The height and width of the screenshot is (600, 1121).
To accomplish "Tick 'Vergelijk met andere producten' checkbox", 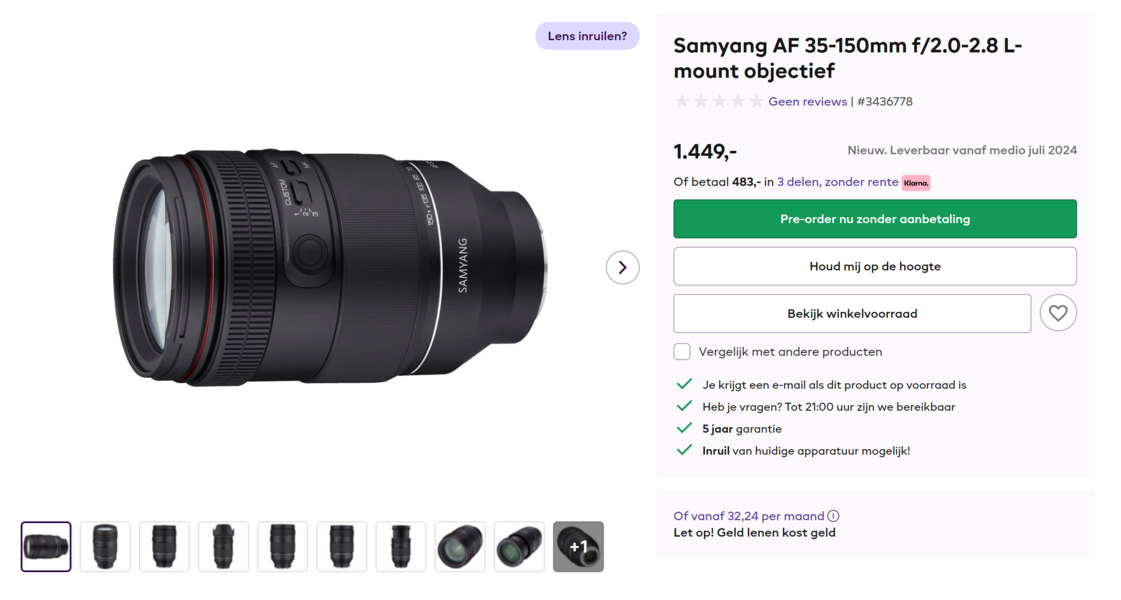I will coord(682,352).
